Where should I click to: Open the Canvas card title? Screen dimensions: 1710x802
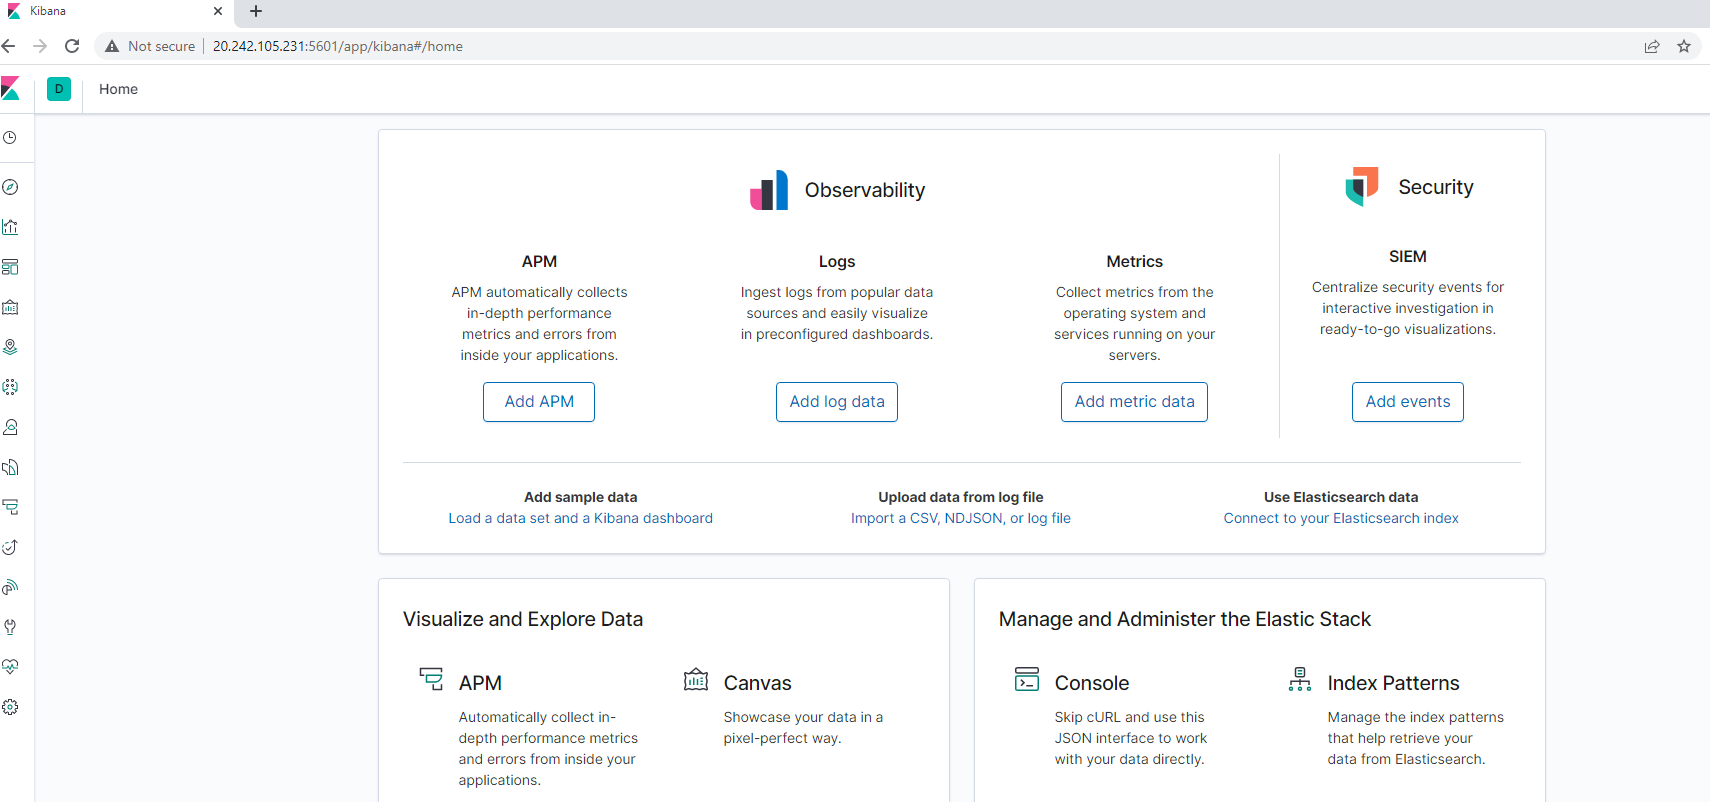point(757,683)
